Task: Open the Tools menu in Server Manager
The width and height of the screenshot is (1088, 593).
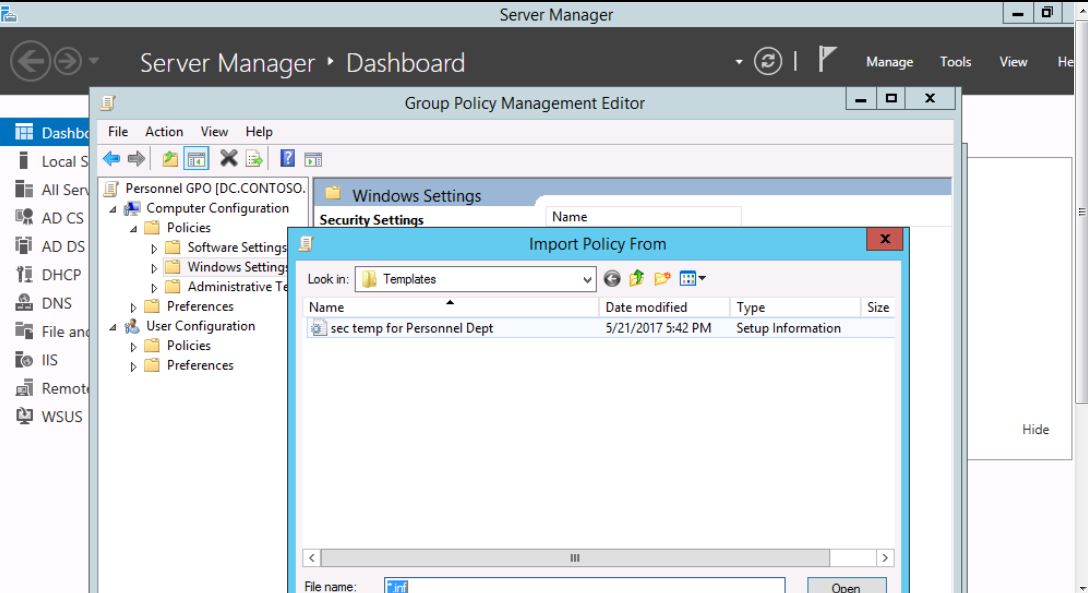Action: 955,62
